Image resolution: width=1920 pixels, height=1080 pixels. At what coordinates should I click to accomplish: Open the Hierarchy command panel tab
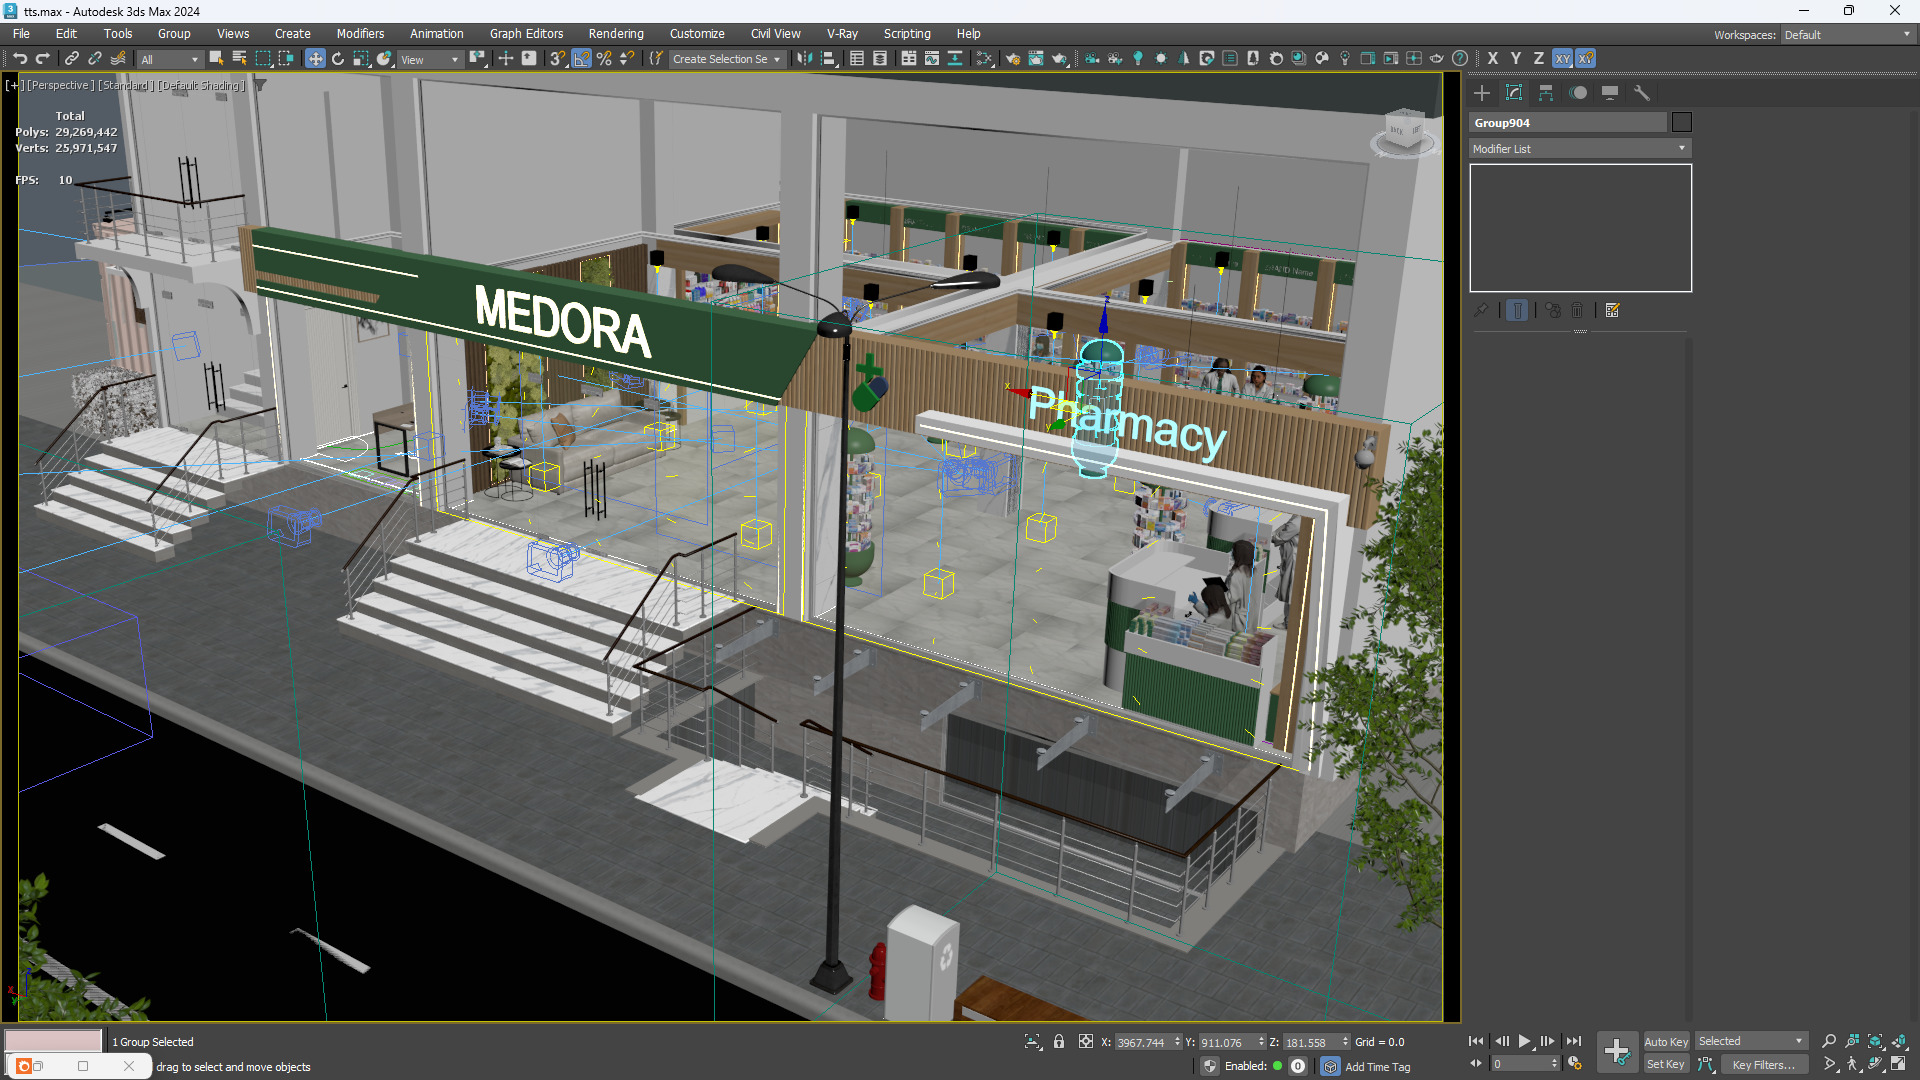1546,93
